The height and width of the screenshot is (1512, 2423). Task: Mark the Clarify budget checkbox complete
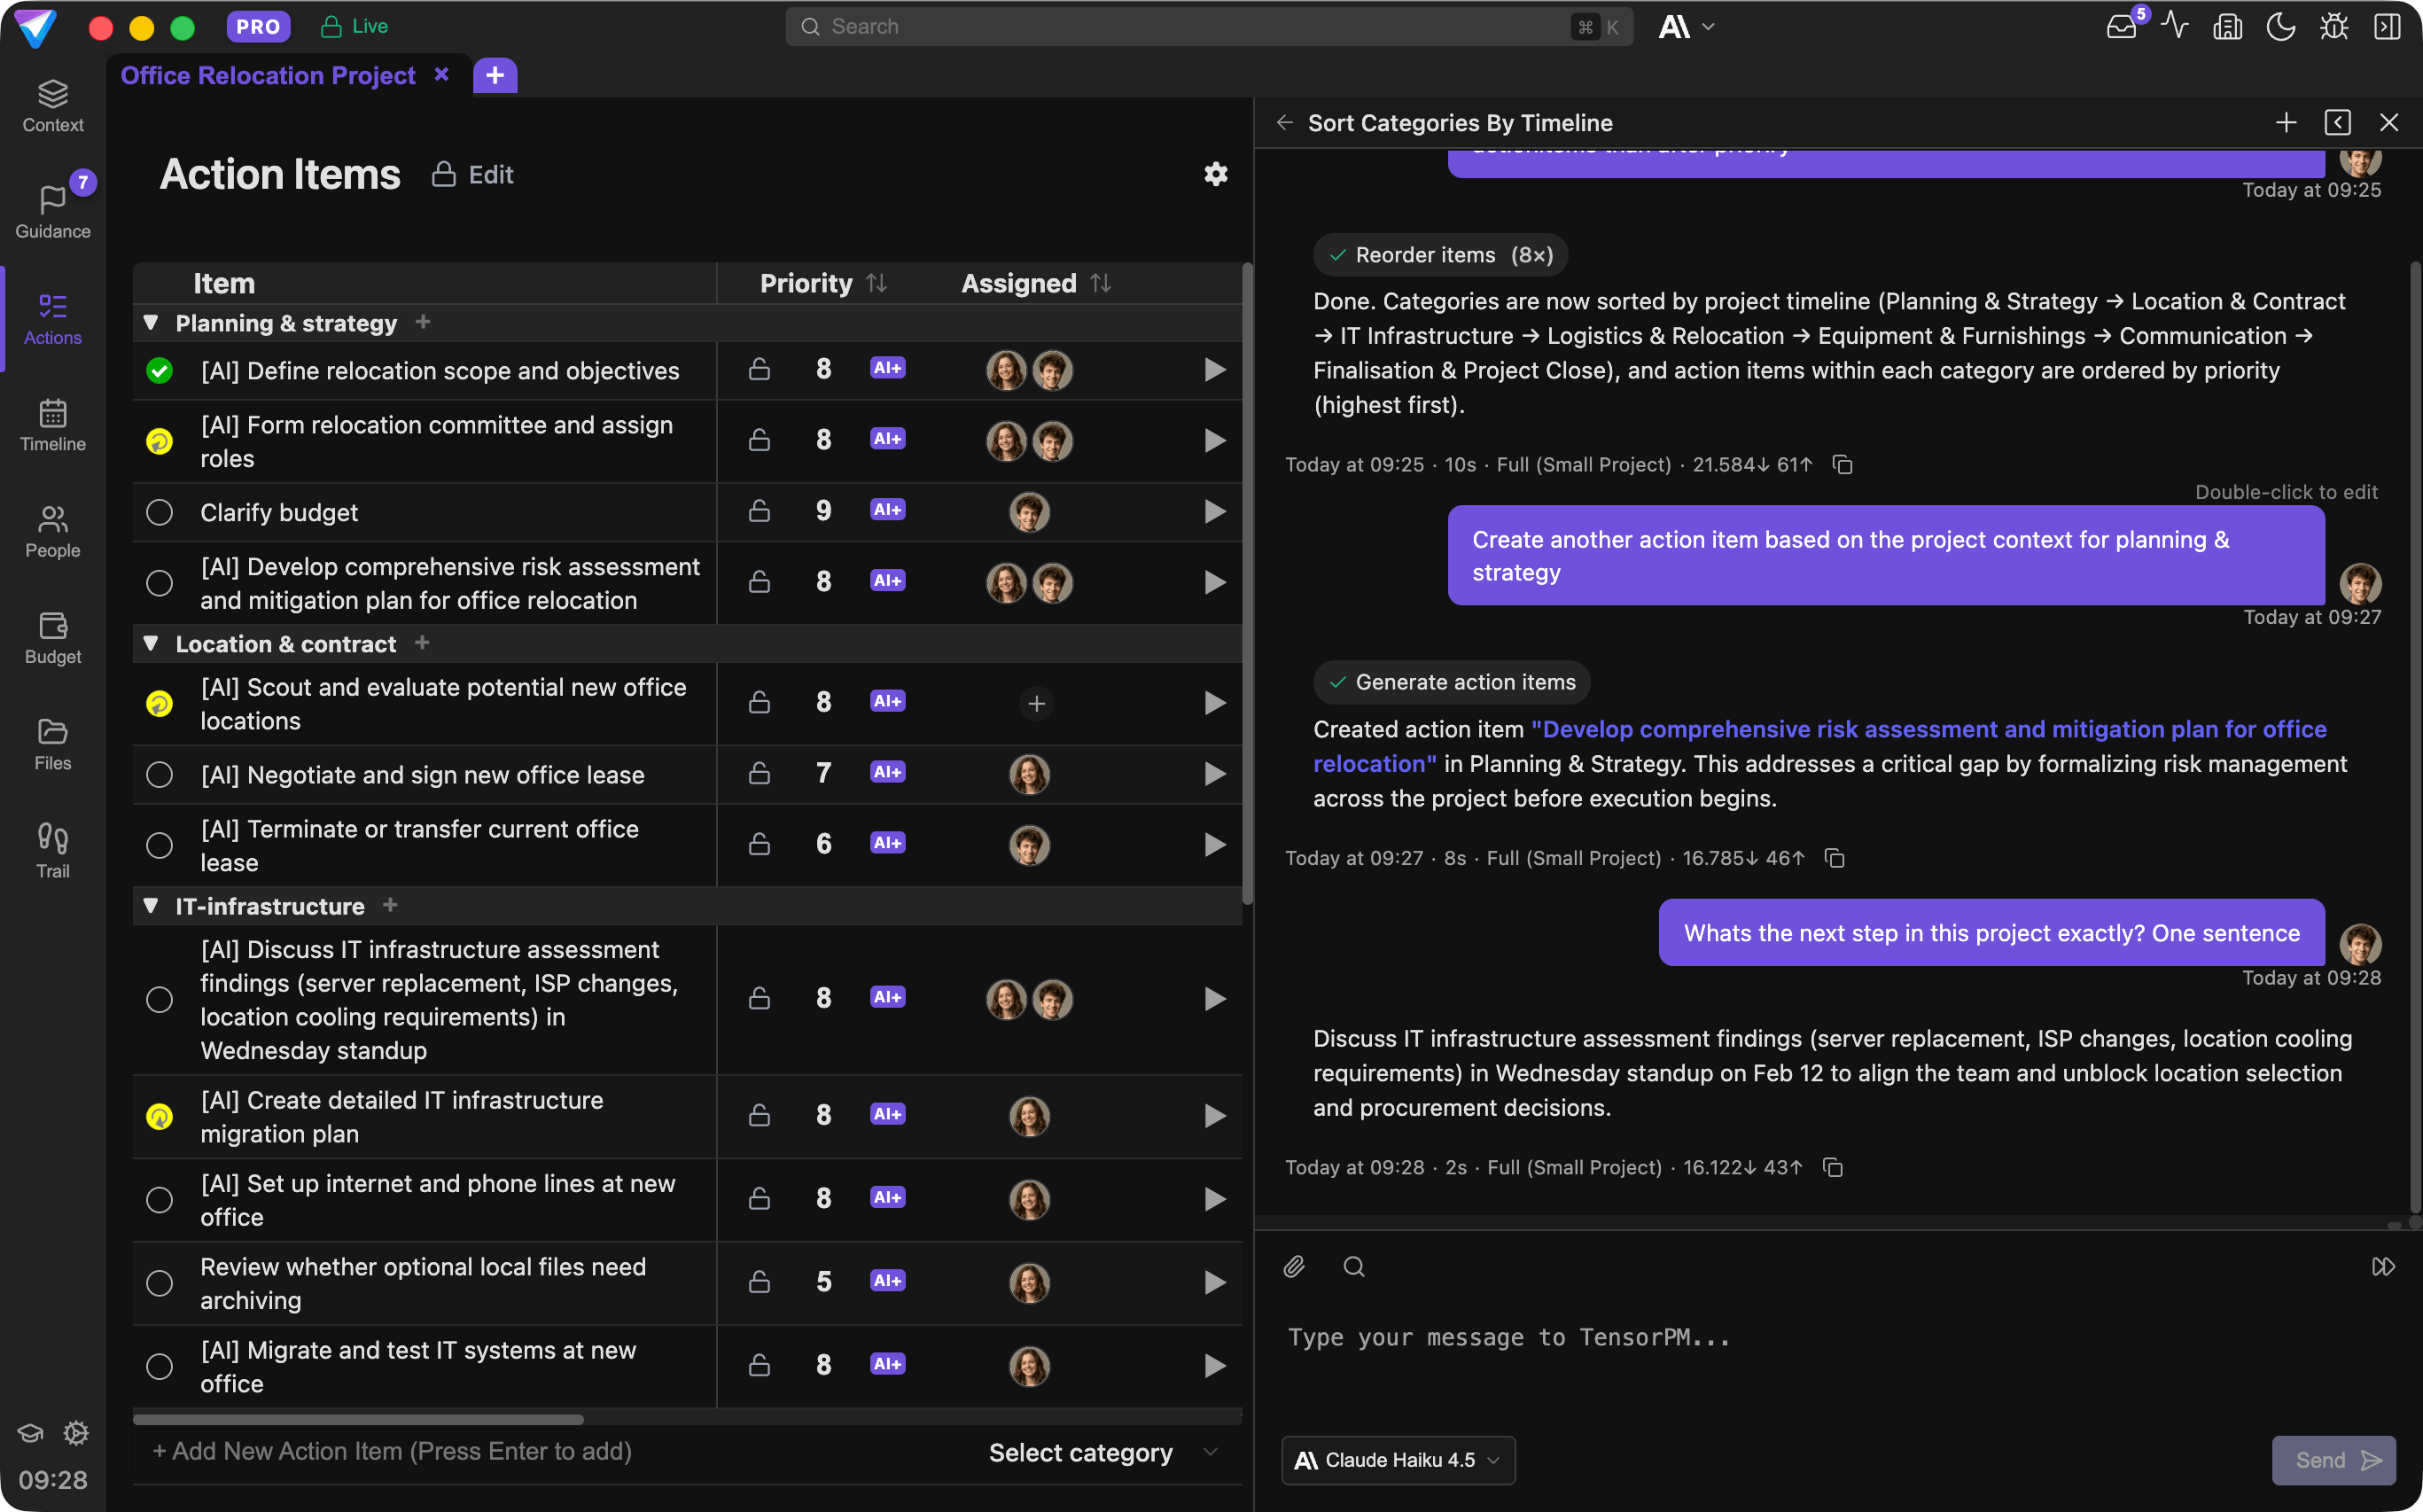[x=159, y=512]
